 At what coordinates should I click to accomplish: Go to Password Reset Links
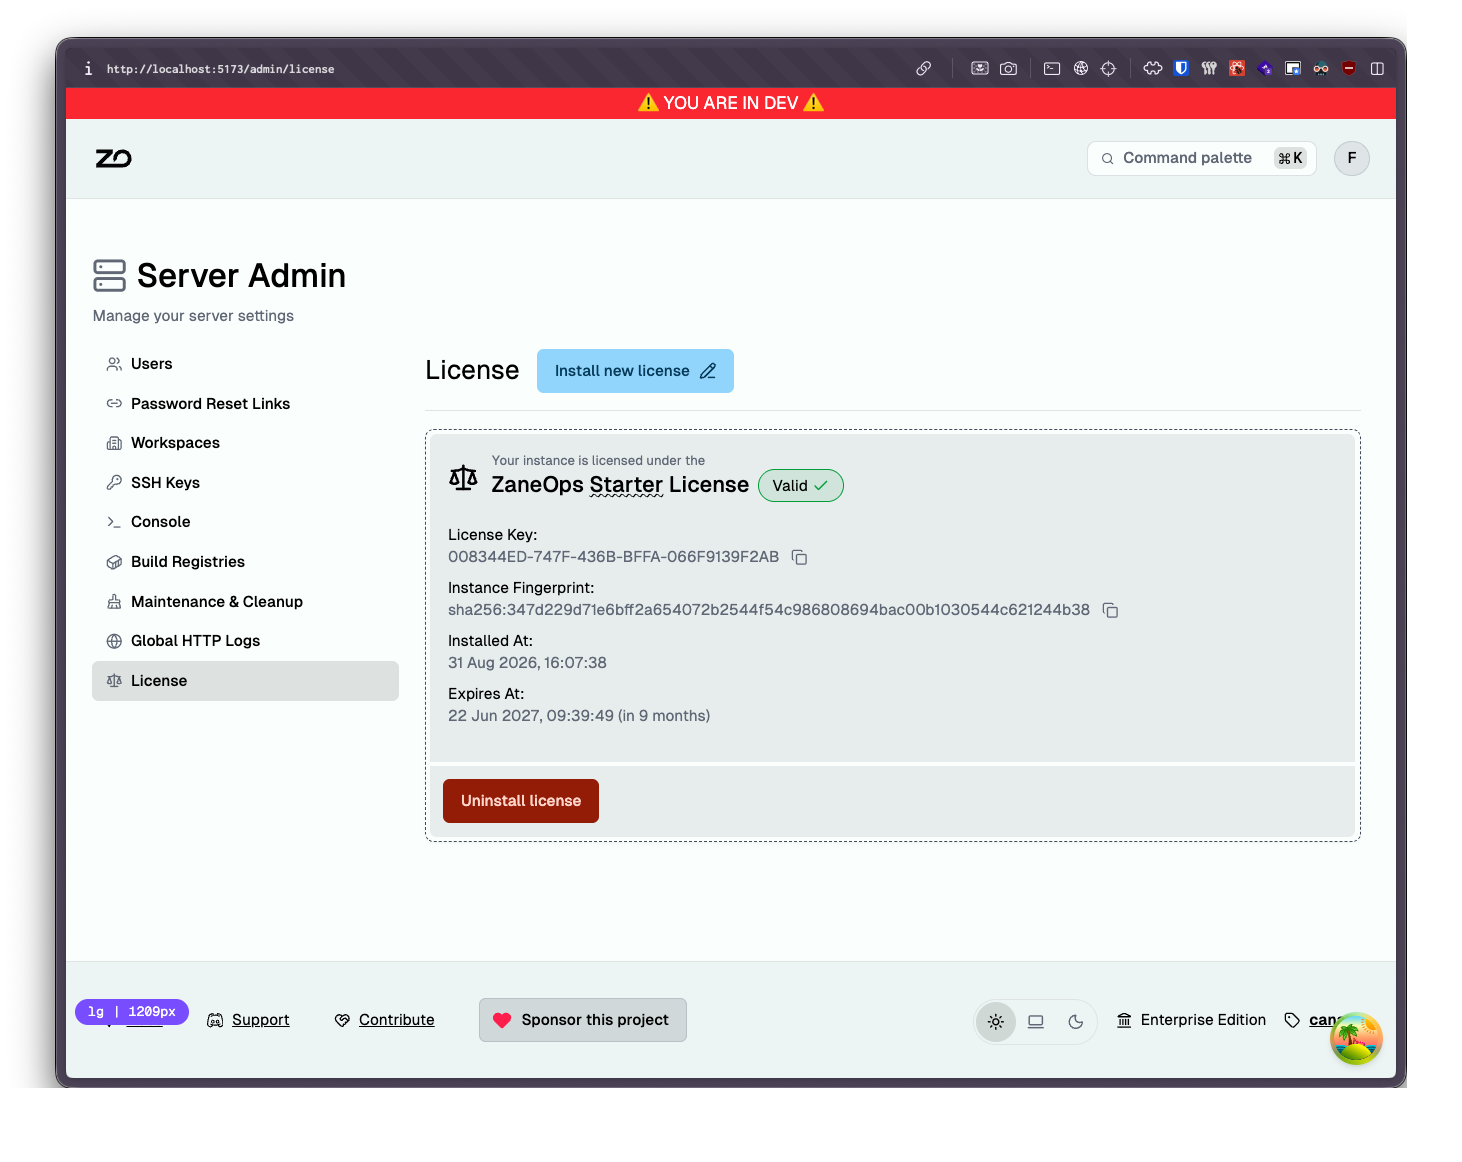pyautogui.click(x=245, y=404)
